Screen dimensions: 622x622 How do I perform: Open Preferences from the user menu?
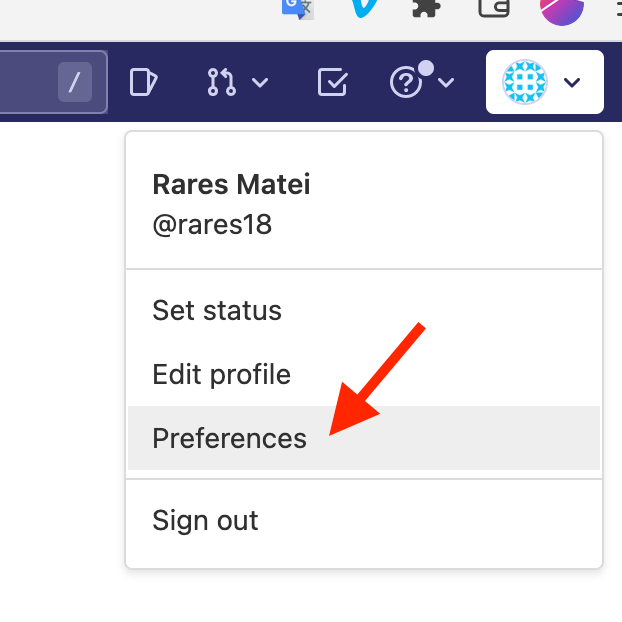(229, 438)
